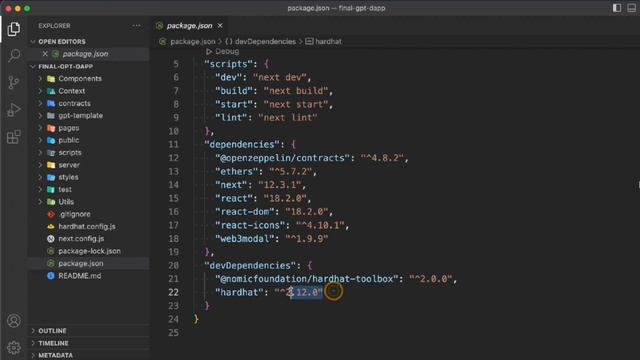Close the package.json editor tab

[x=220, y=26]
